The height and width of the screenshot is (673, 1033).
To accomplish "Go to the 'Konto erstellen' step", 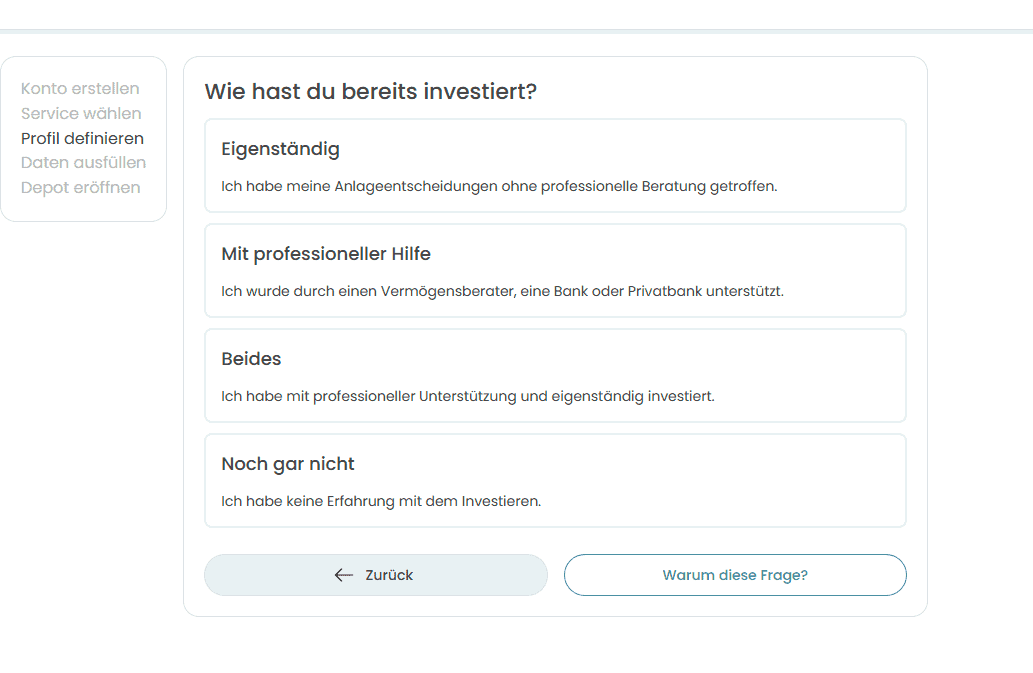I will pyautogui.click(x=80, y=89).
